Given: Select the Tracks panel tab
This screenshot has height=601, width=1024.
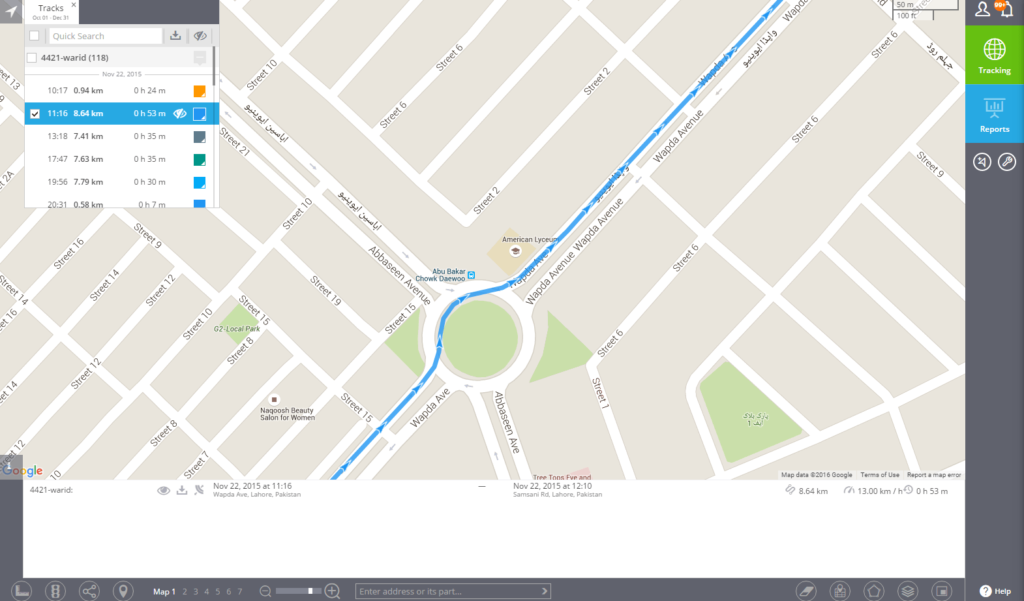Looking at the screenshot, I should point(51,11).
